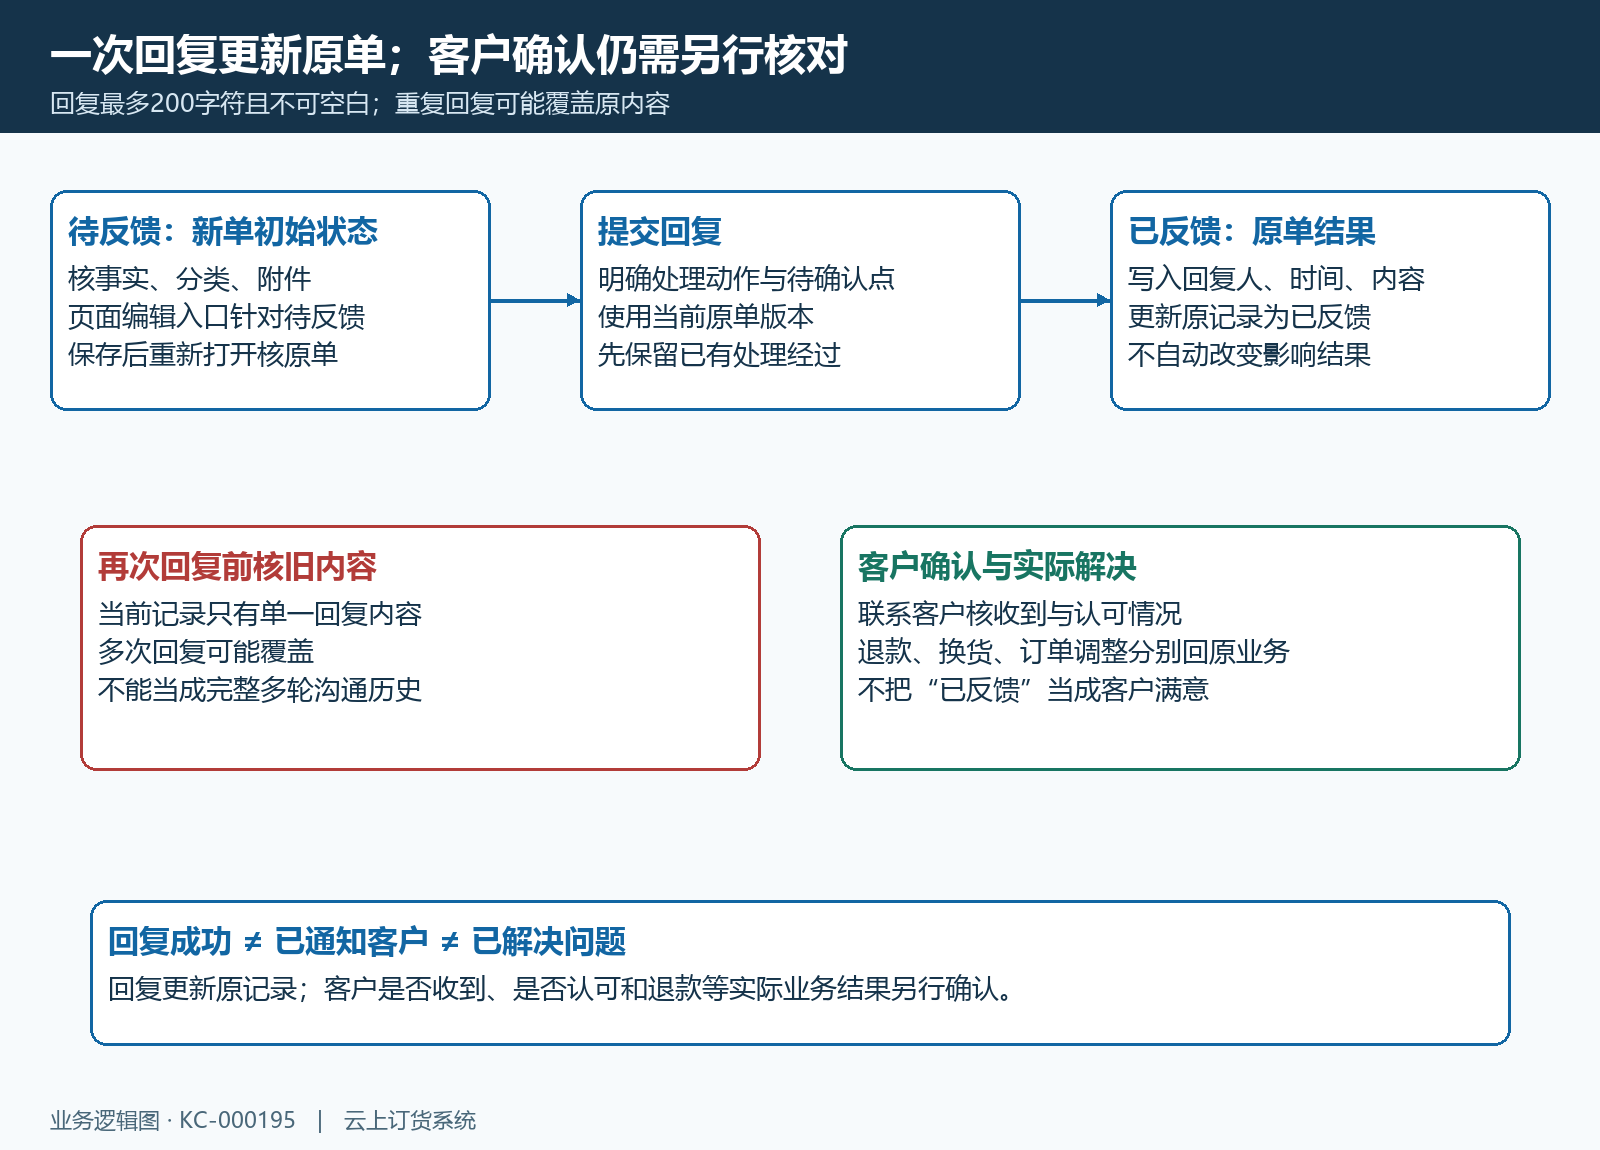Click footer text '业务逻辑图 · KC-000195'

pos(173,1121)
